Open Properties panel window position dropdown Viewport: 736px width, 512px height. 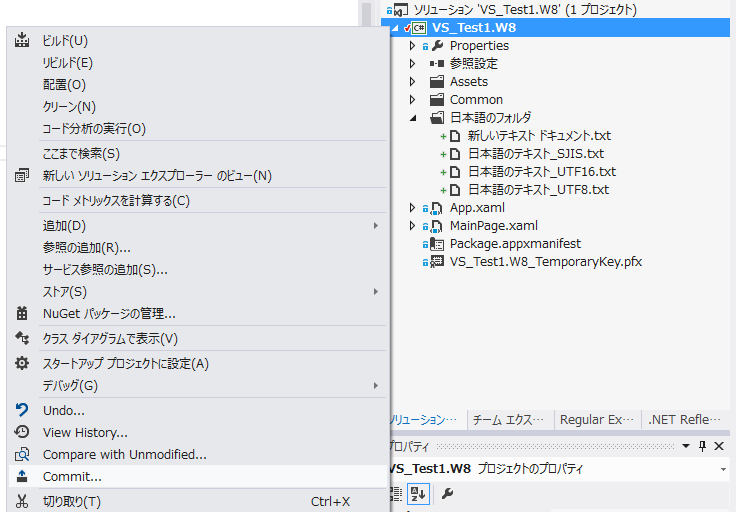[686, 446]
